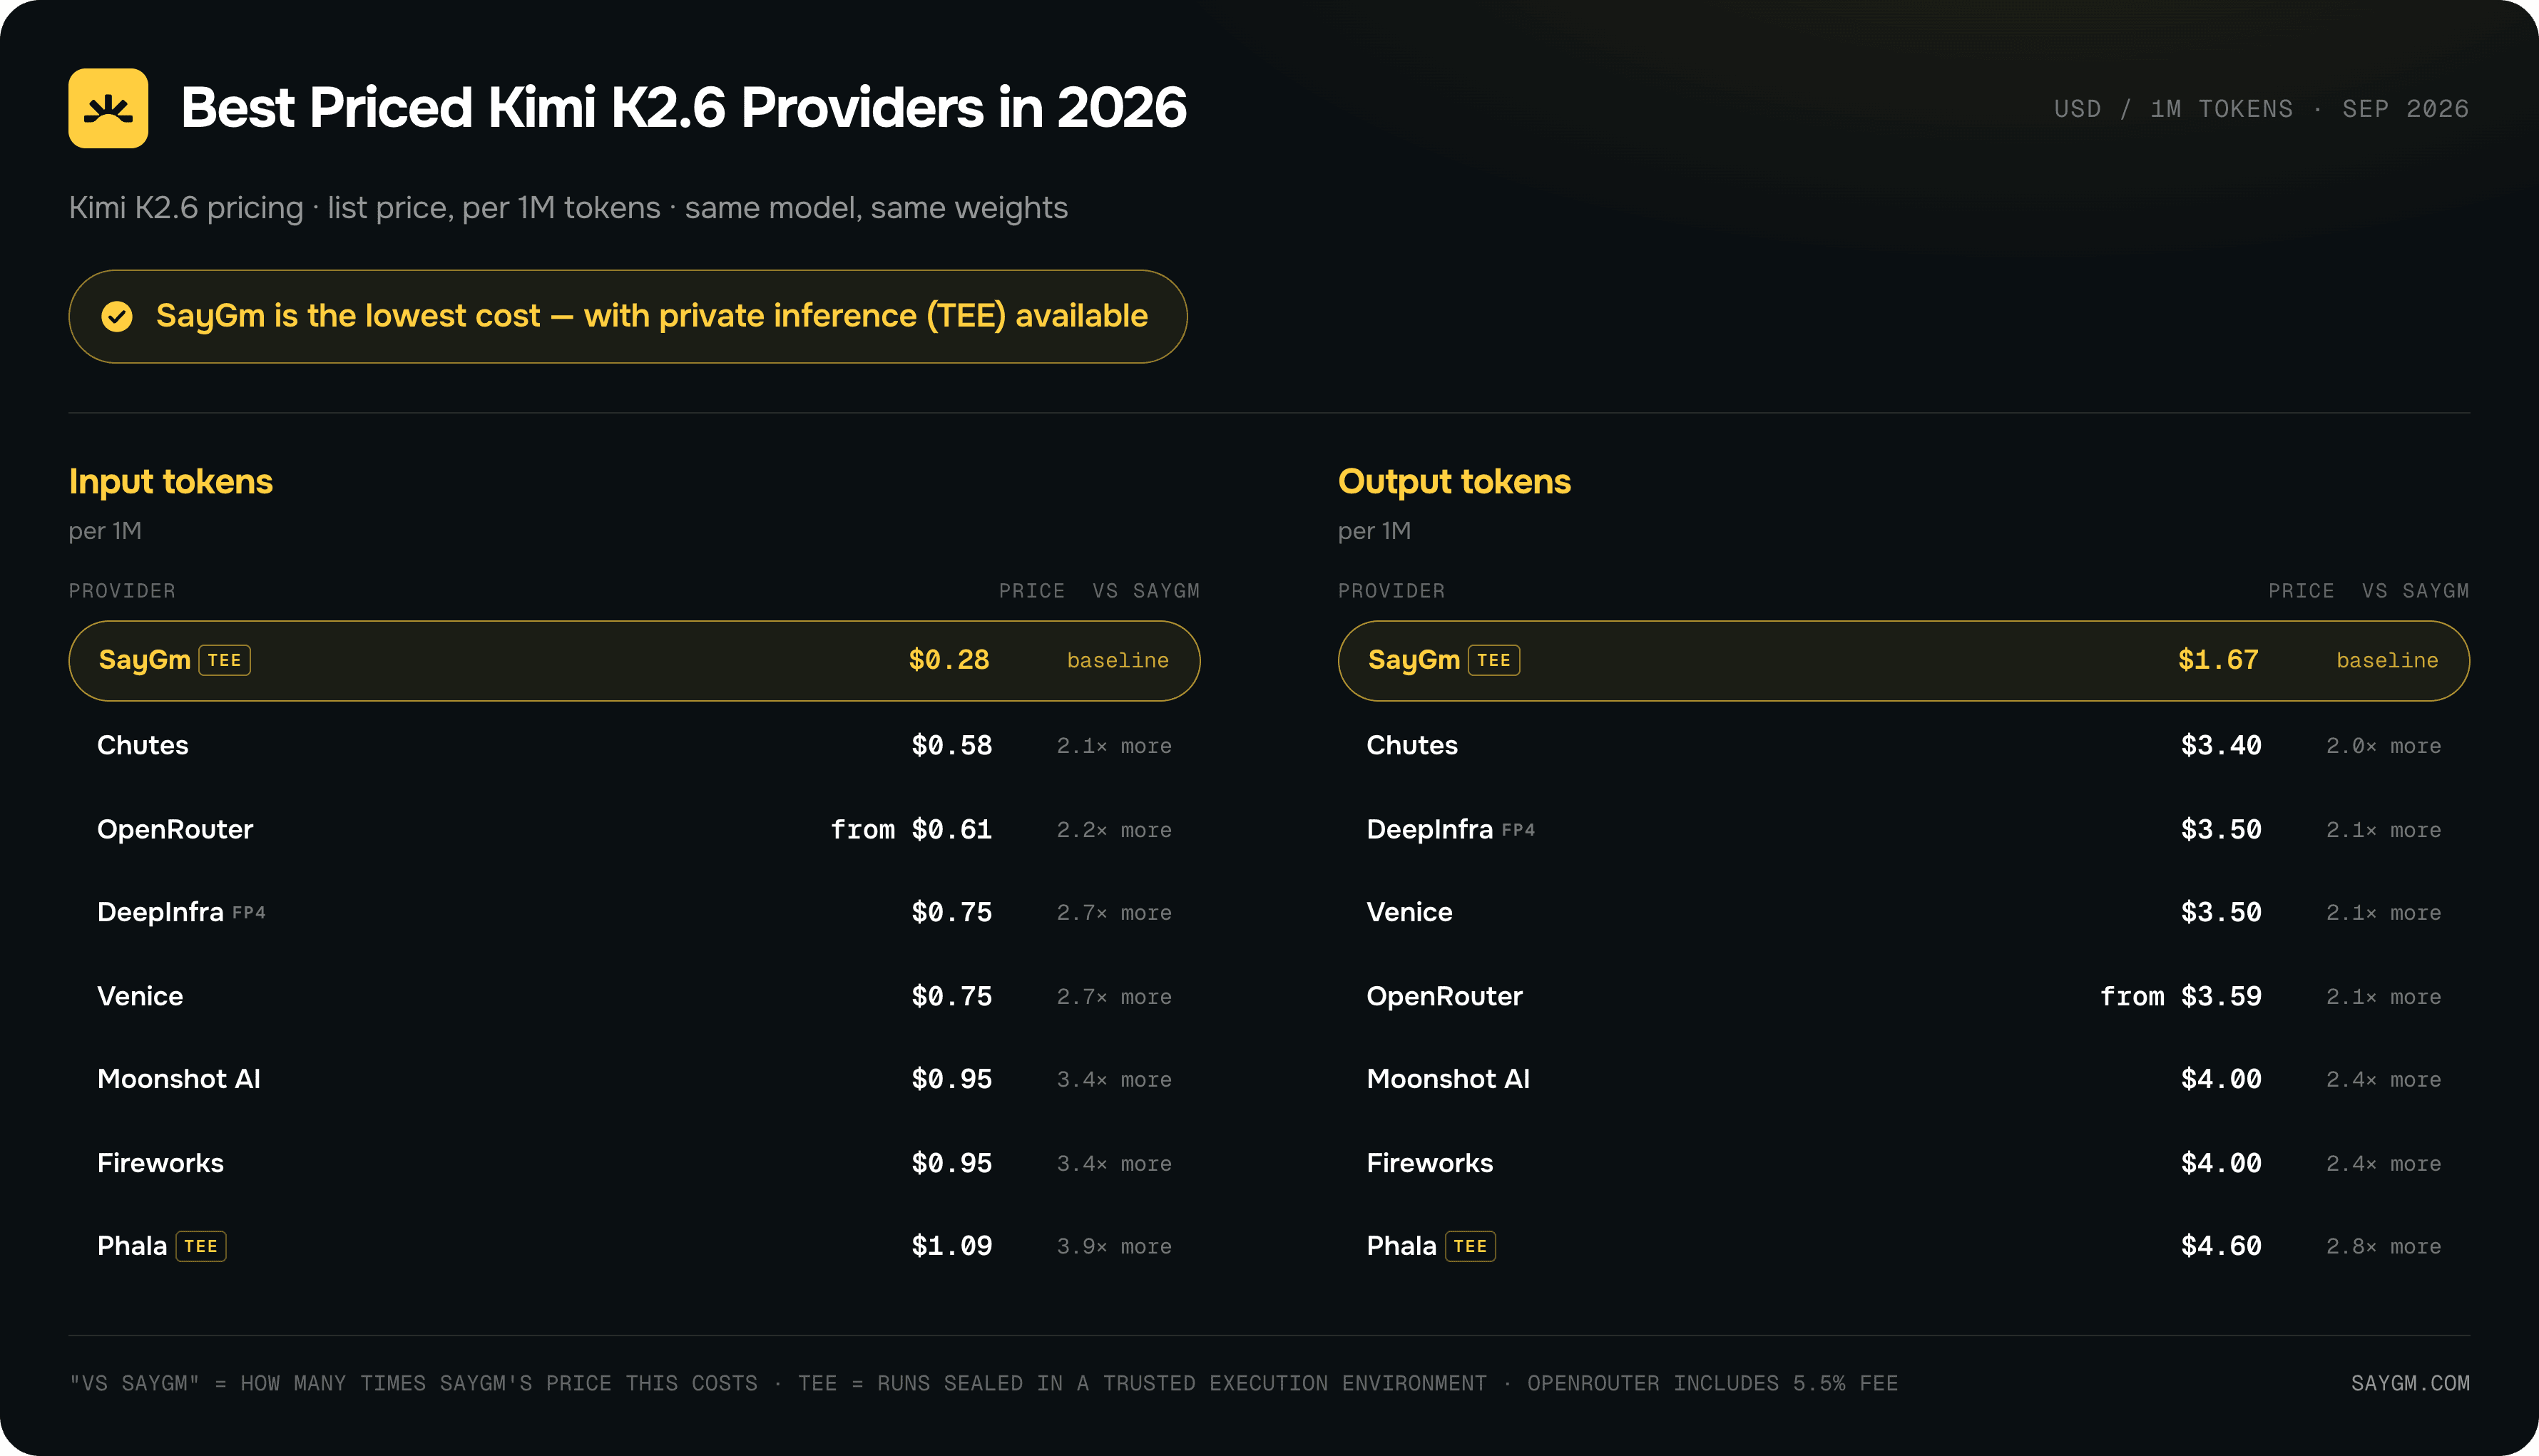
Task: Click the 'from $0.61' OpenRouter input price
Action: 912,830
